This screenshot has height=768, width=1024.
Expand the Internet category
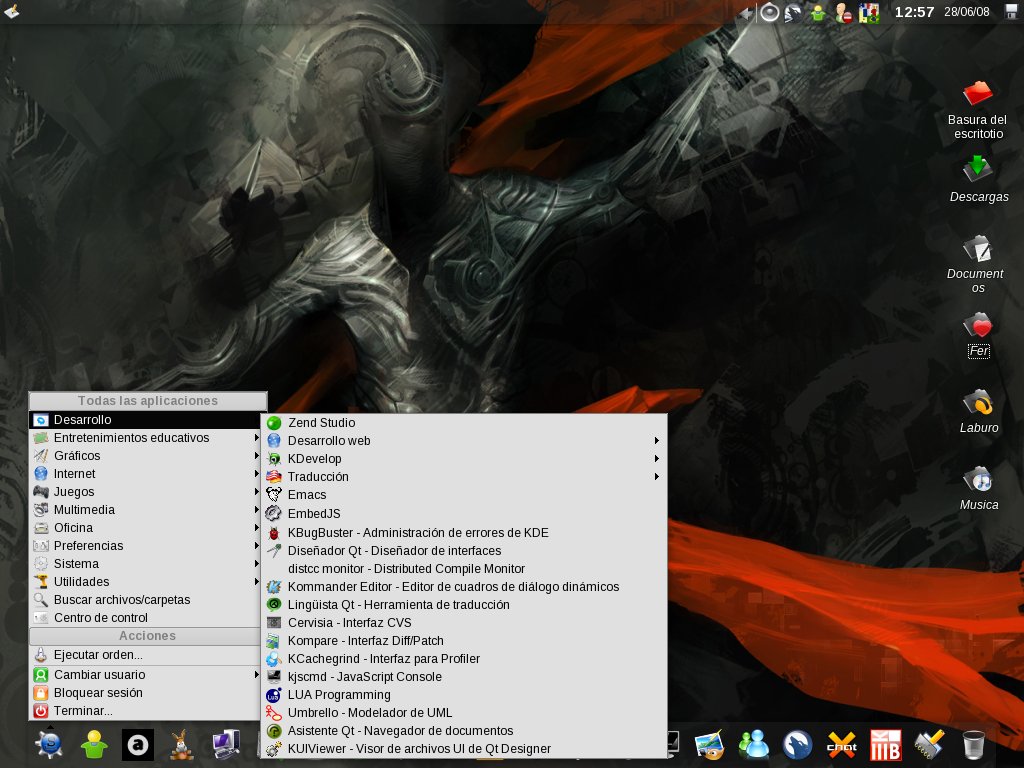click(x=146, y=473)
